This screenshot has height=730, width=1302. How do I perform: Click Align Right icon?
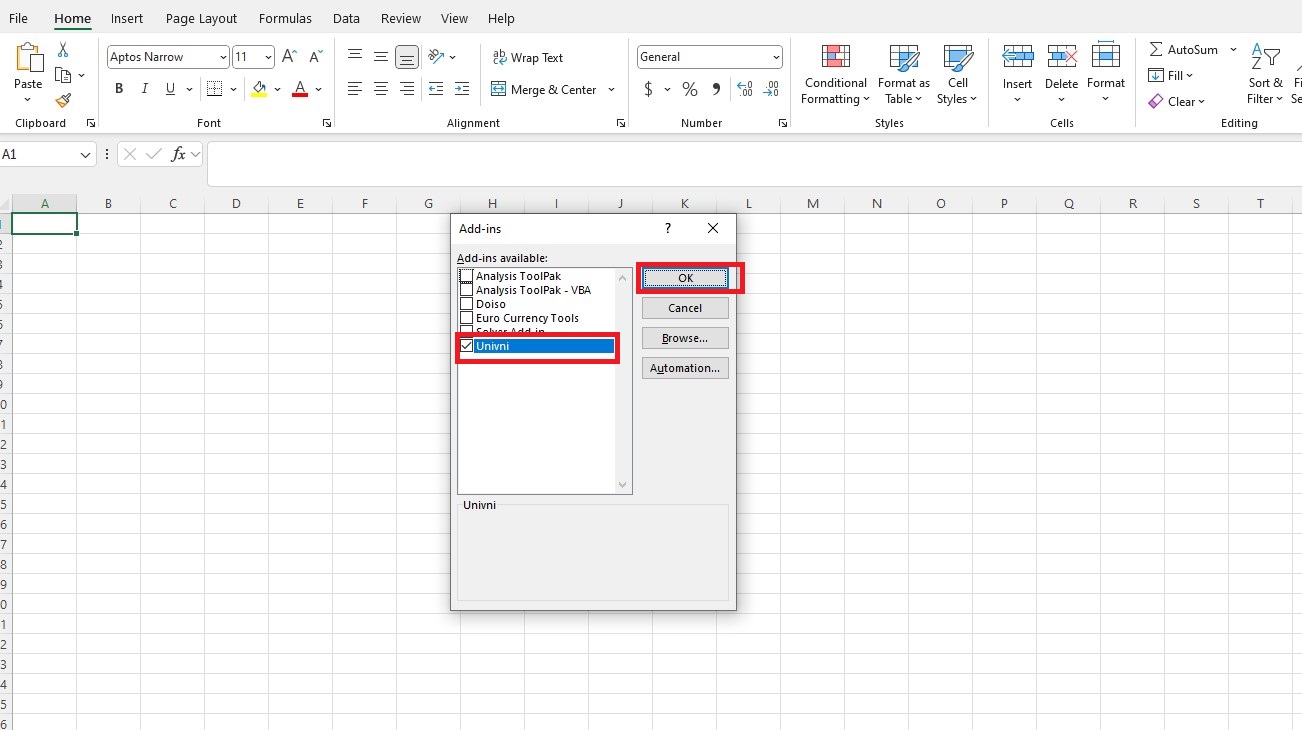tap(407, 89)
